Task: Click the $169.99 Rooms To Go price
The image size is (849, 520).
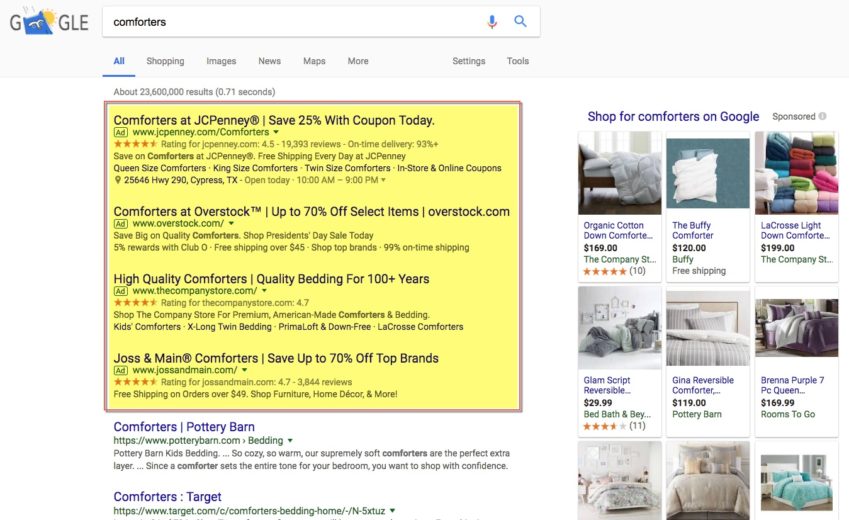Action: 778,403
